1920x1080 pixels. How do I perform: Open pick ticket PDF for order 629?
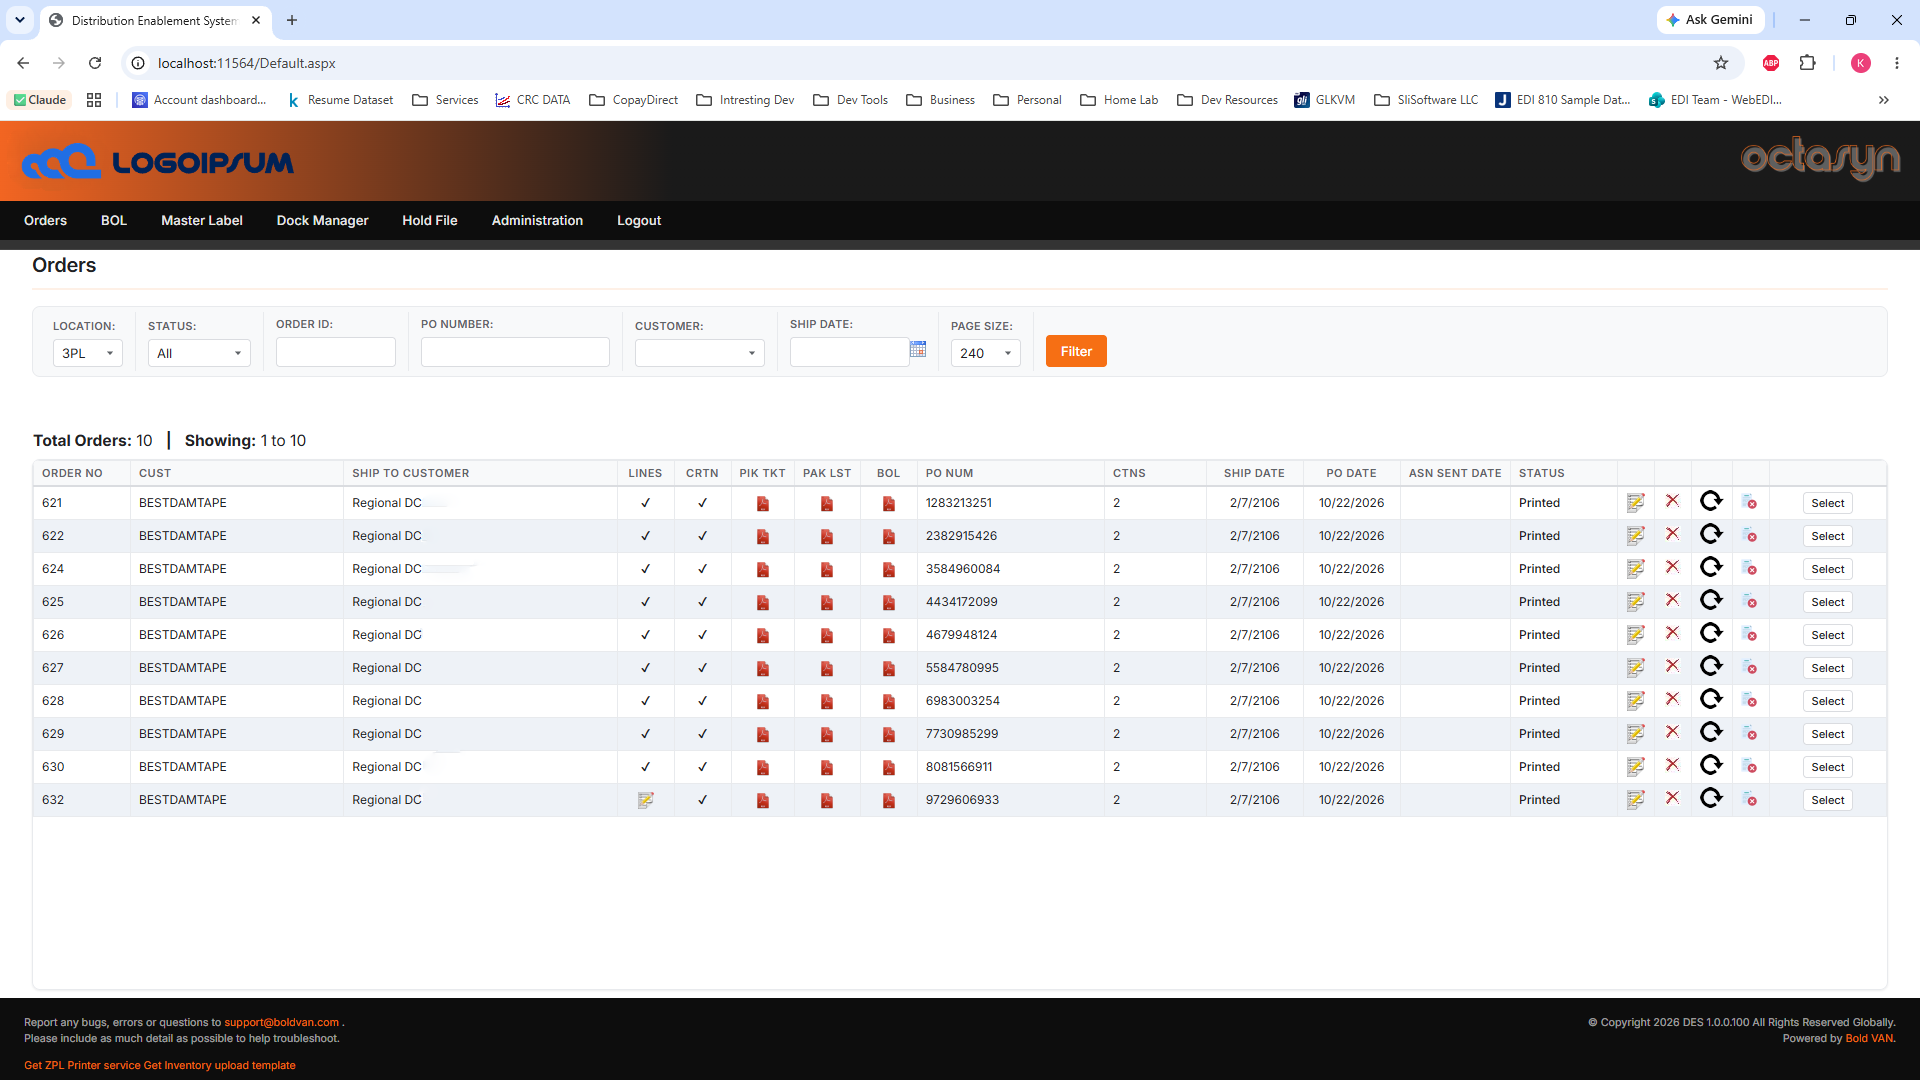(x=763, y=734)
